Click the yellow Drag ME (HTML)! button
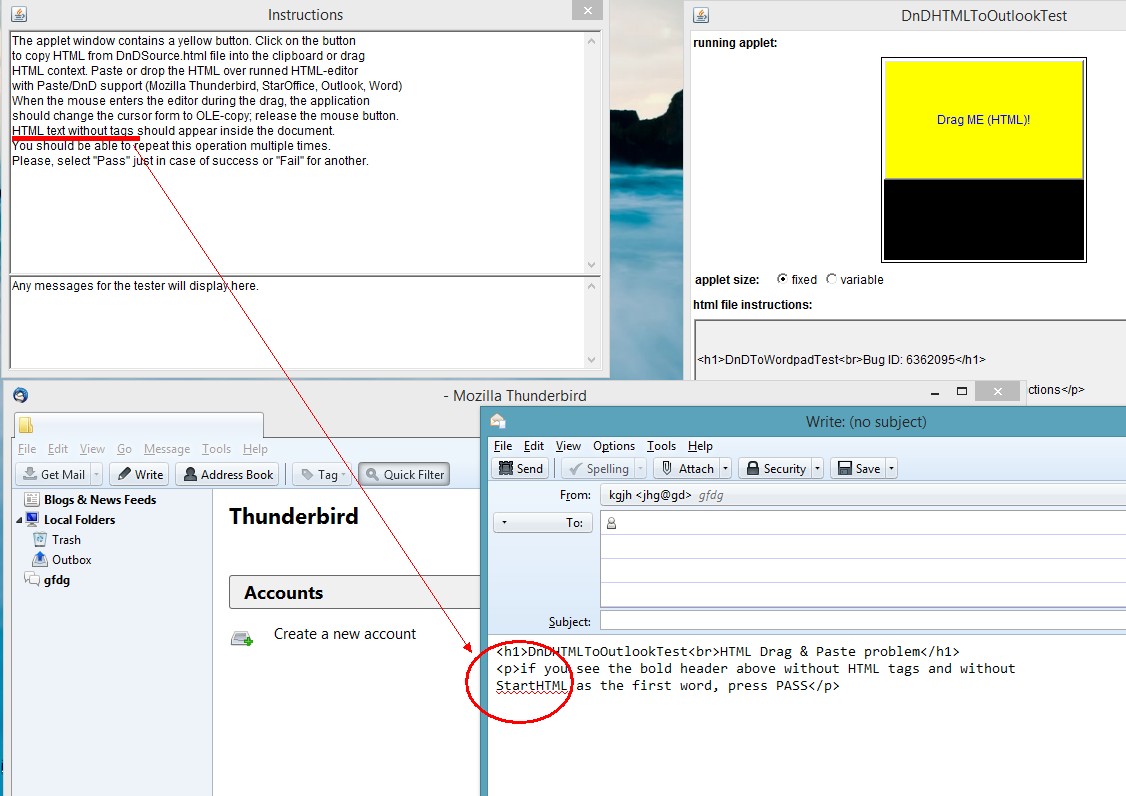This screenshot has width=1126, height=796. (x=983, y=120)
